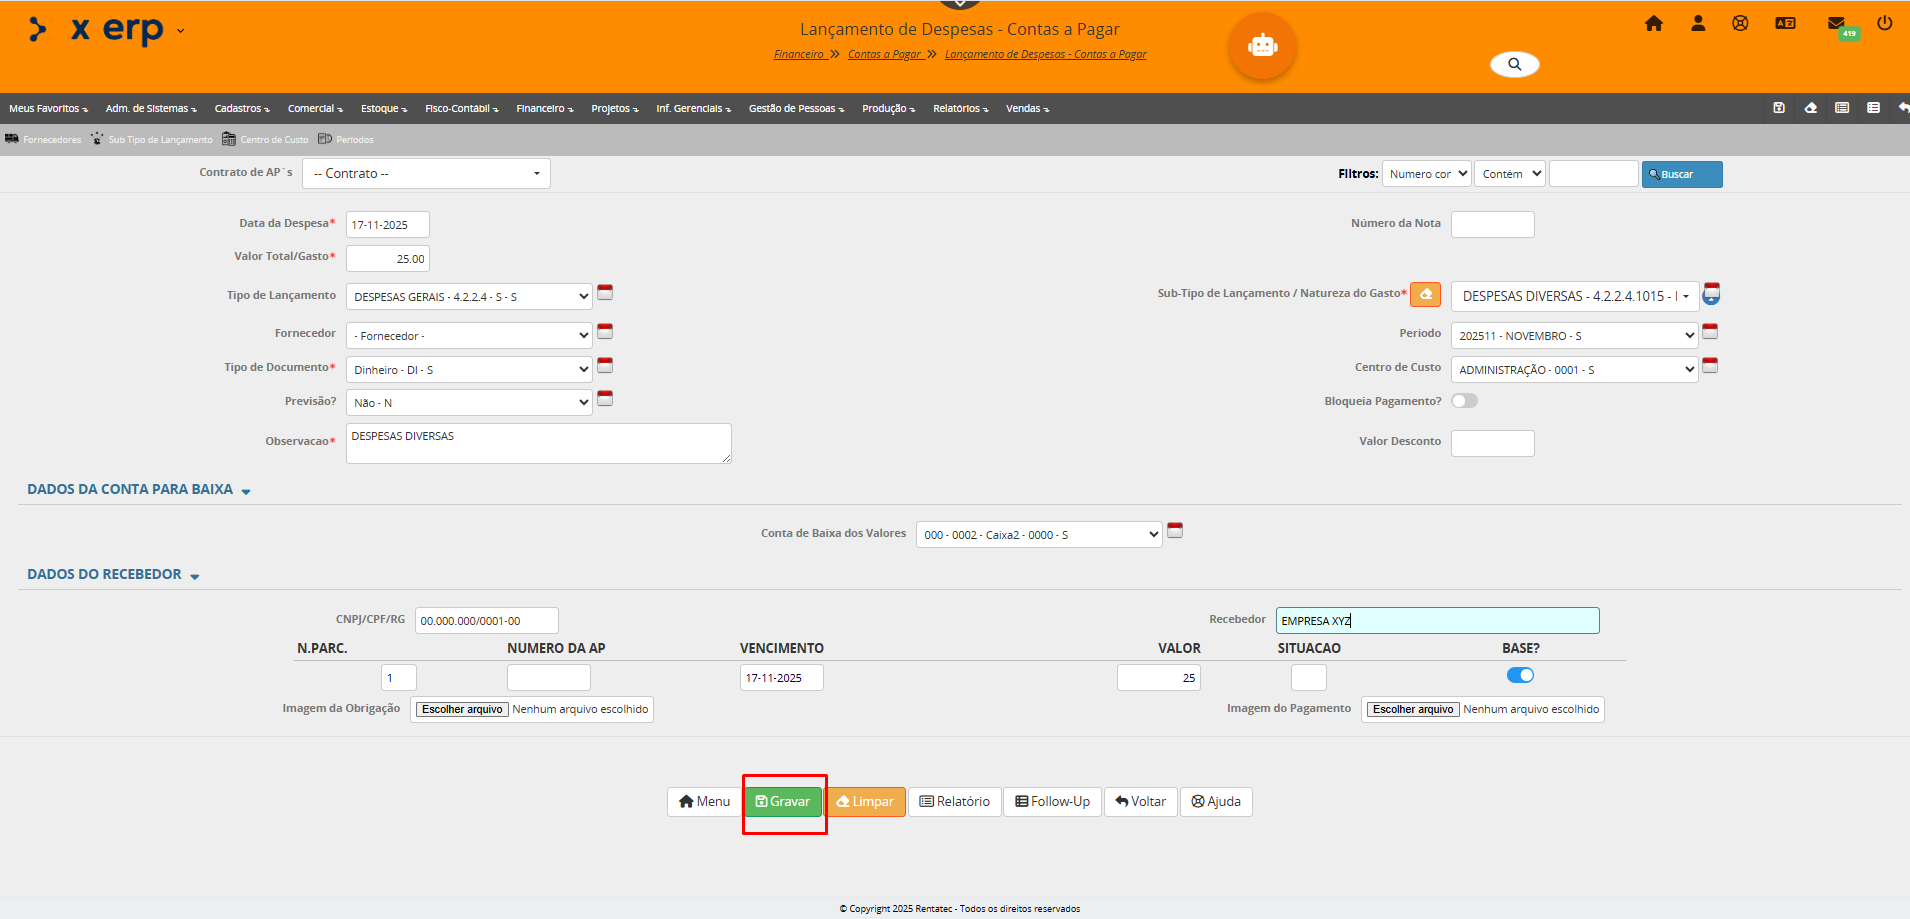
Task: Click the calendar icon next to Fornecedor
Action: pyautogui.click(x=605, y=331)
